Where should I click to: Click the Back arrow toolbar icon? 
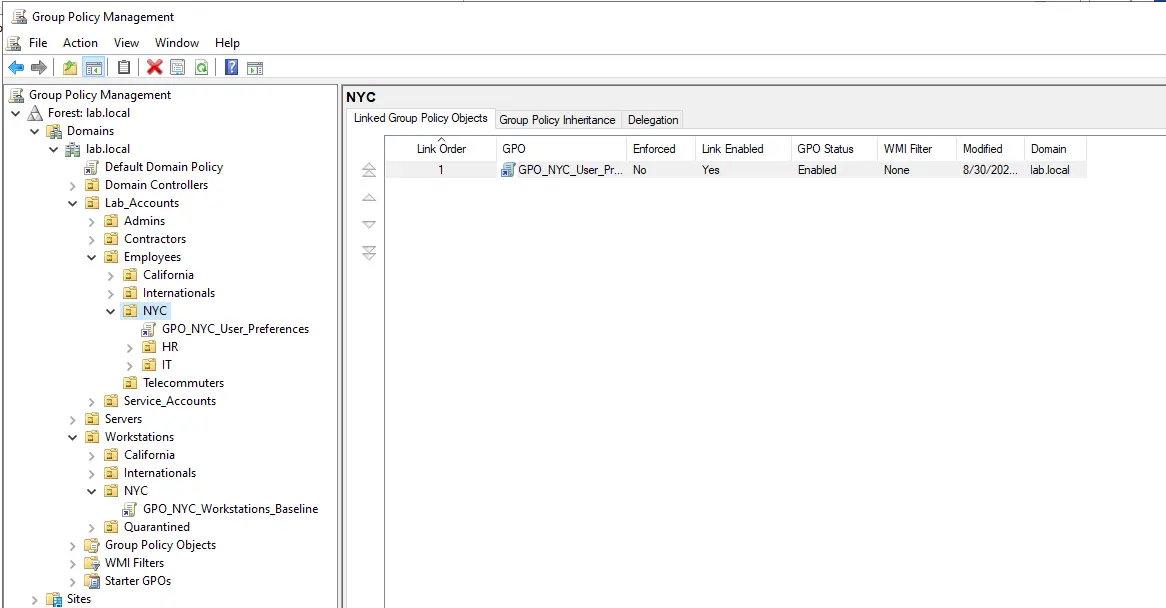click(x=16, y=68)
